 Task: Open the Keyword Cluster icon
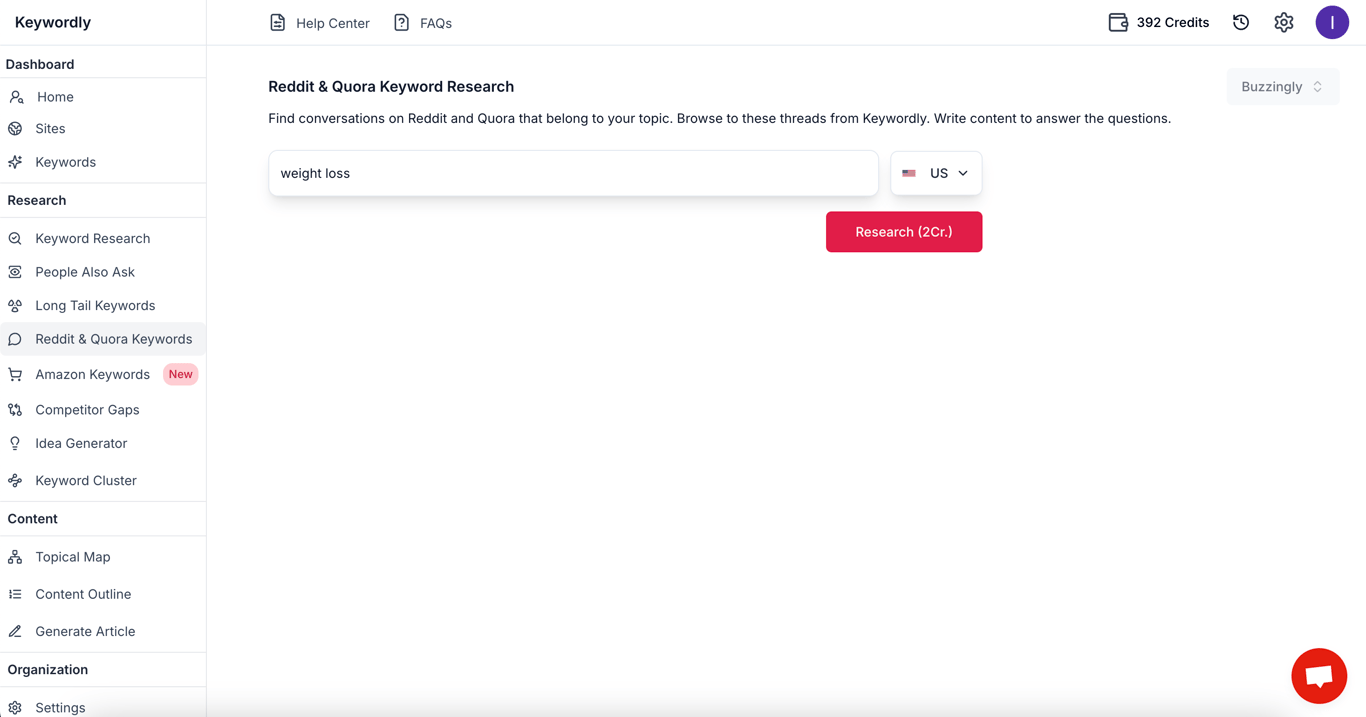point(14,480)
